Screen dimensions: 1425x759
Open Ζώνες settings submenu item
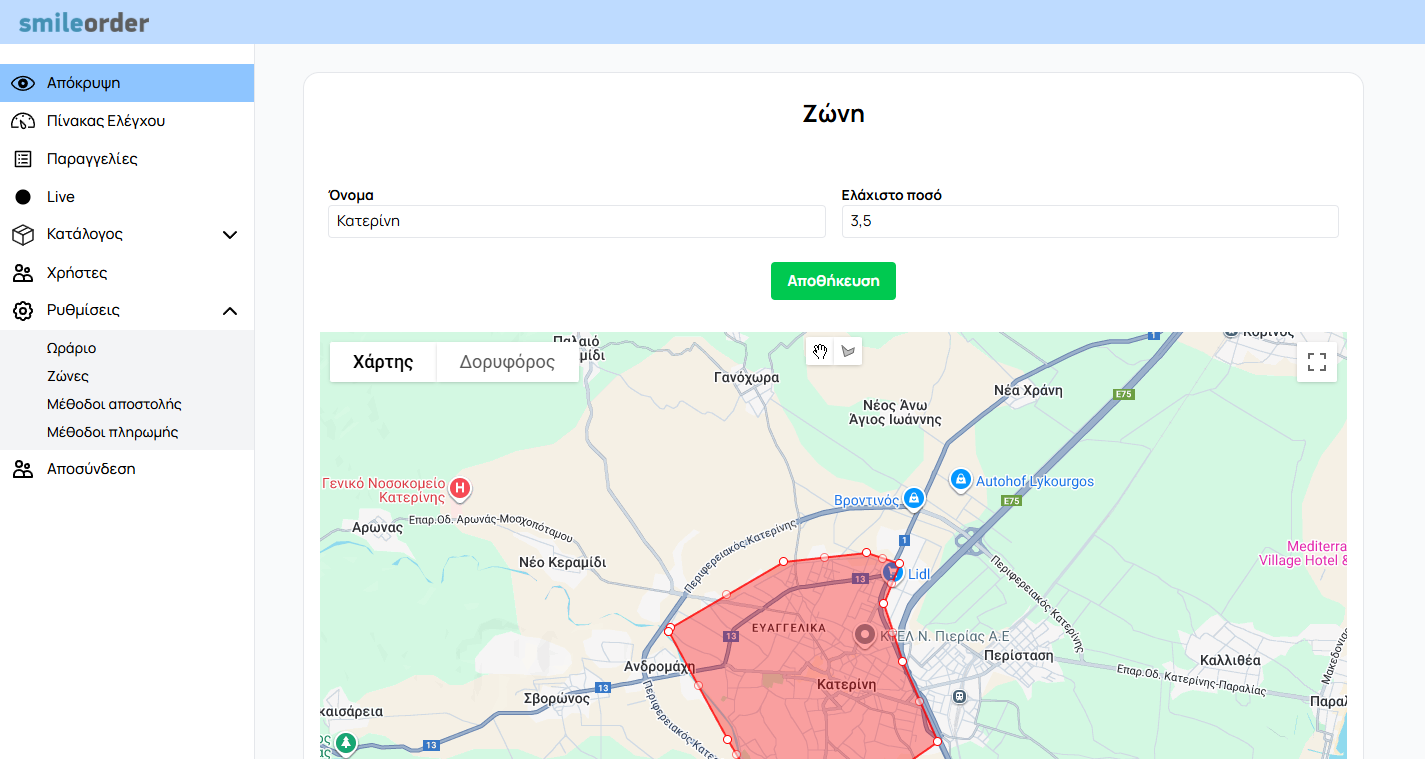tap(68, 377)
